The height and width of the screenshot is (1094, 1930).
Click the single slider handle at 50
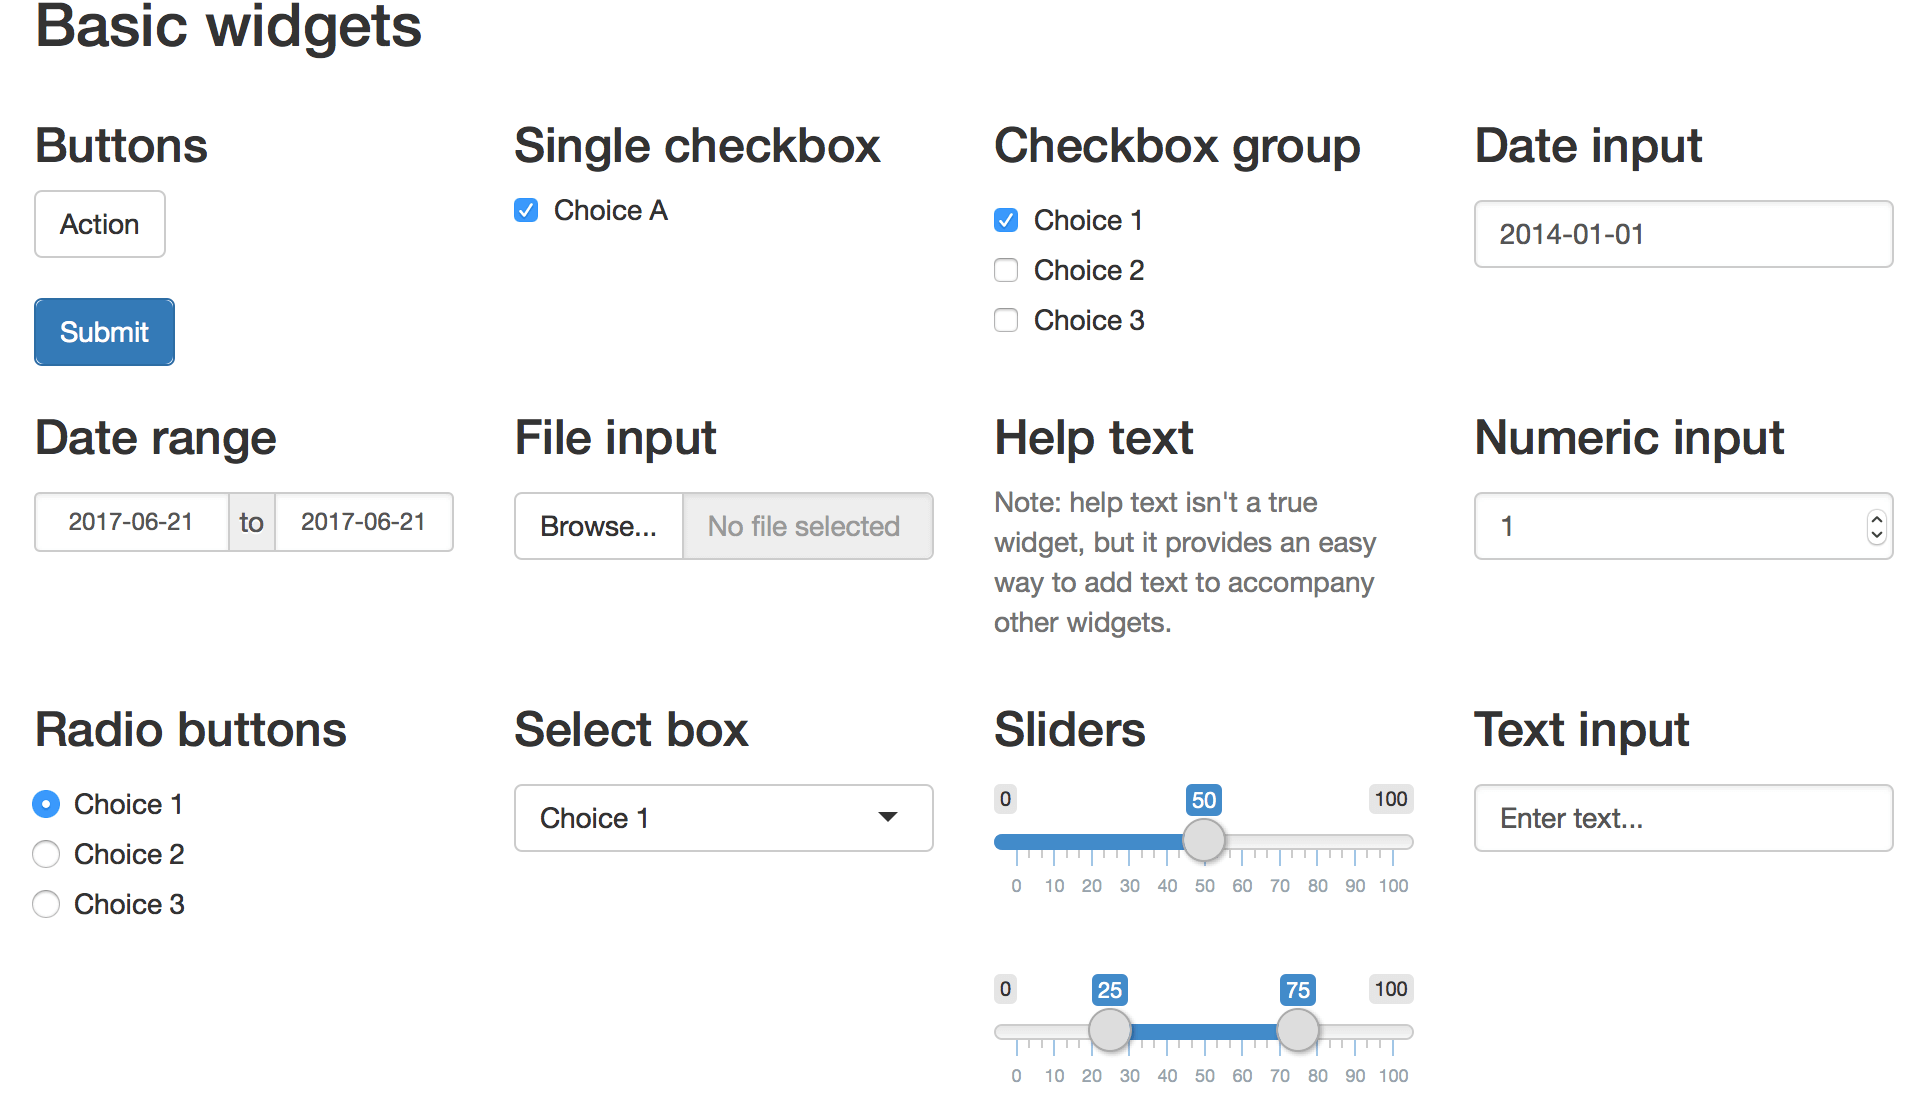pyautogui.click(x=1204, y=840)
